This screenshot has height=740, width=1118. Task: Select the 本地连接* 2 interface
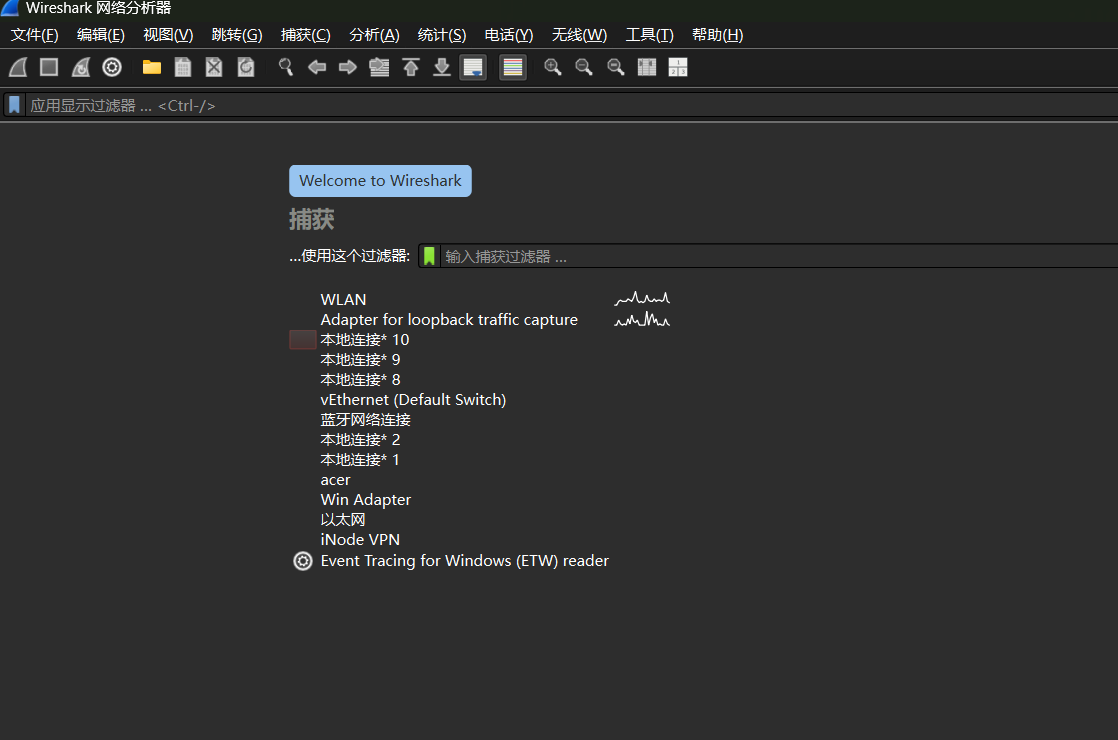point(360,439)
